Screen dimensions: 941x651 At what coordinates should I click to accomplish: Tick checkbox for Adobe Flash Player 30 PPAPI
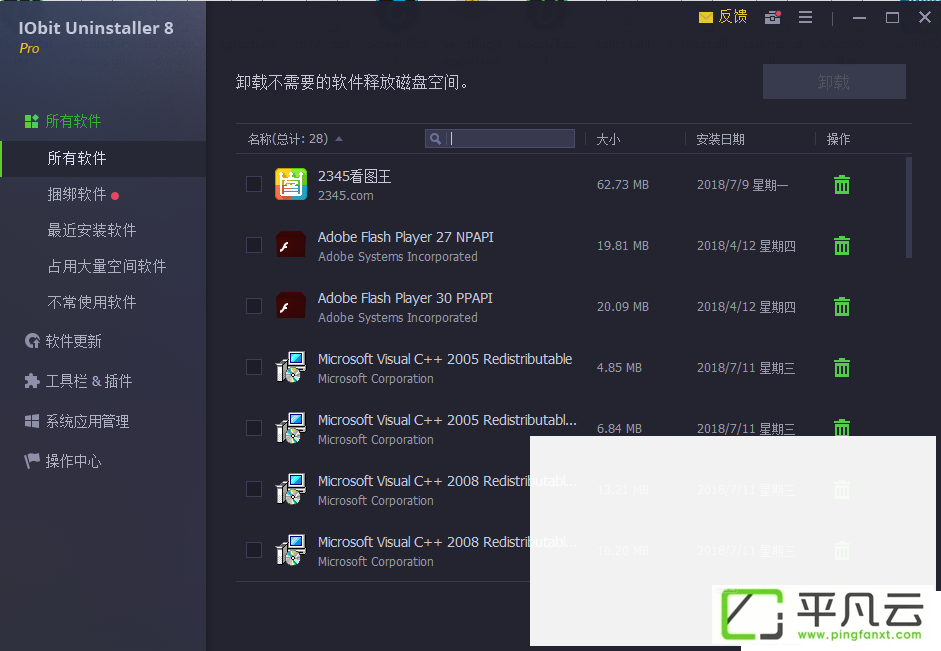point(254,306)
